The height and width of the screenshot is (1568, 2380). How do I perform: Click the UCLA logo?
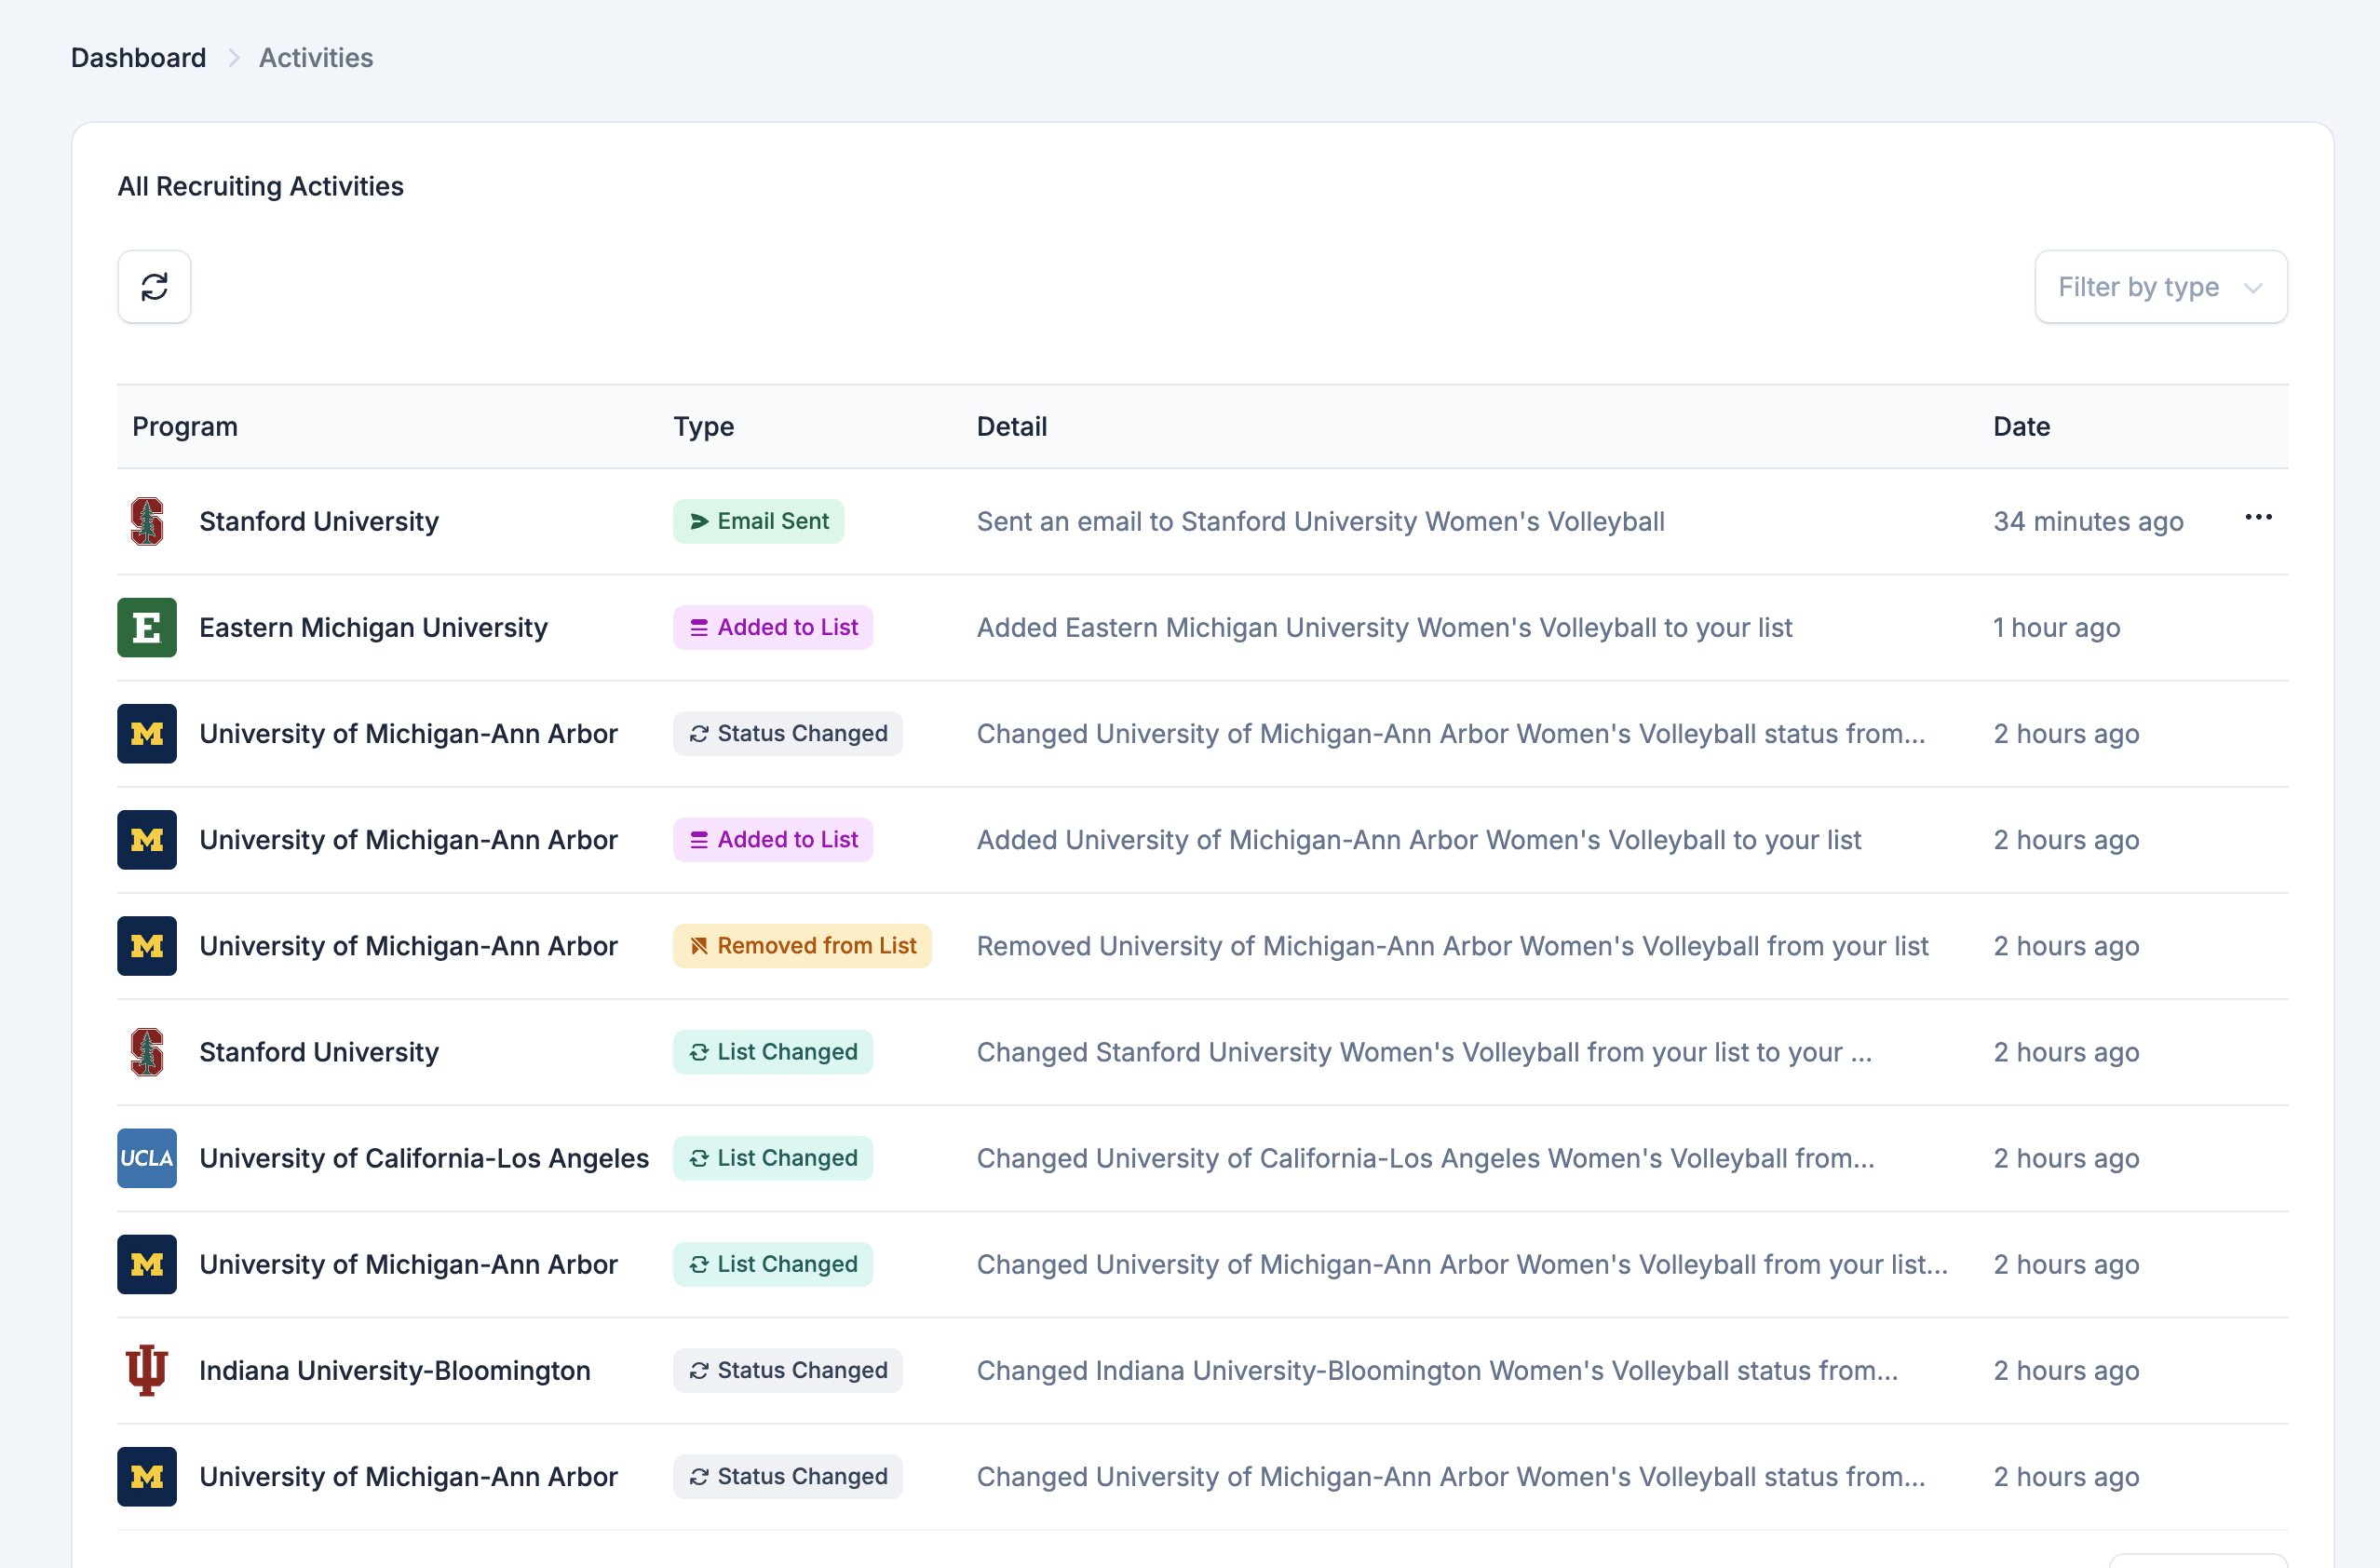point(147,1157)
